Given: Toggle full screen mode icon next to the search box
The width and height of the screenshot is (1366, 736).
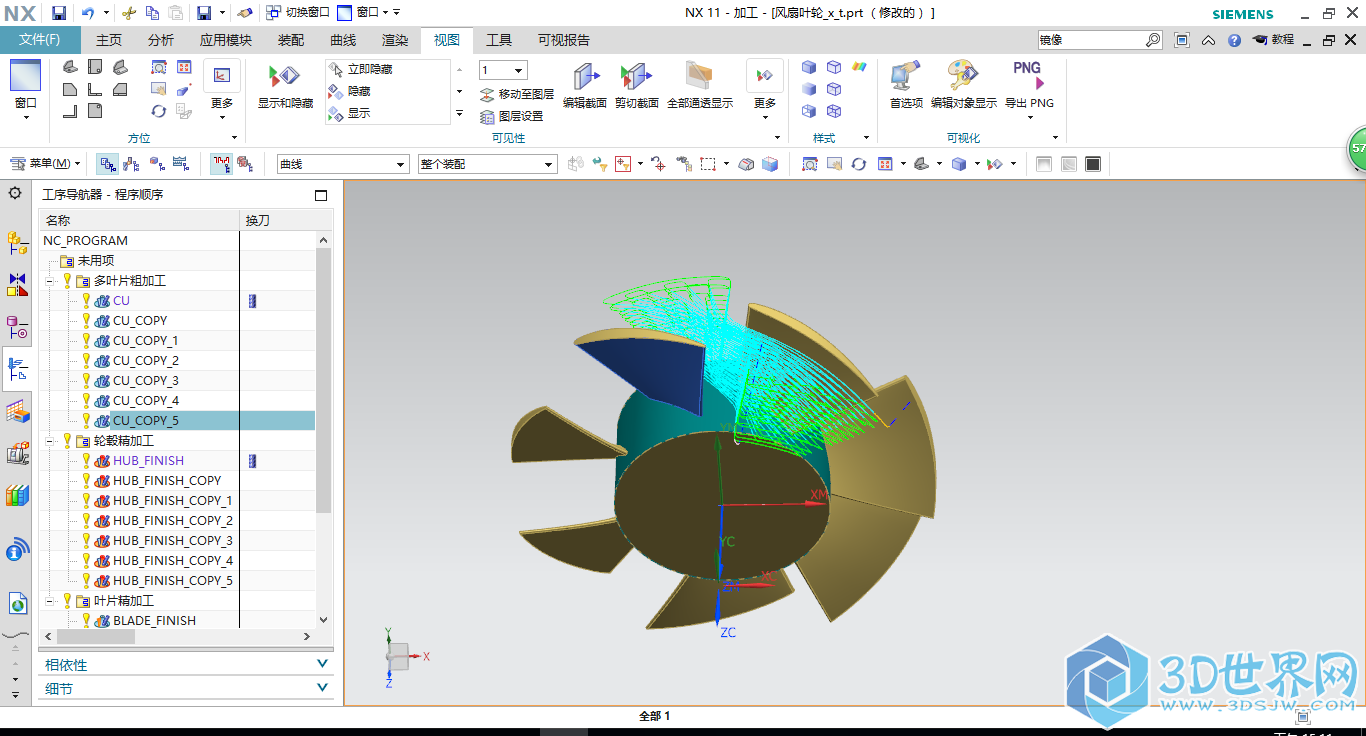Looking at the screenshot, I should [x=1182, y=40].
